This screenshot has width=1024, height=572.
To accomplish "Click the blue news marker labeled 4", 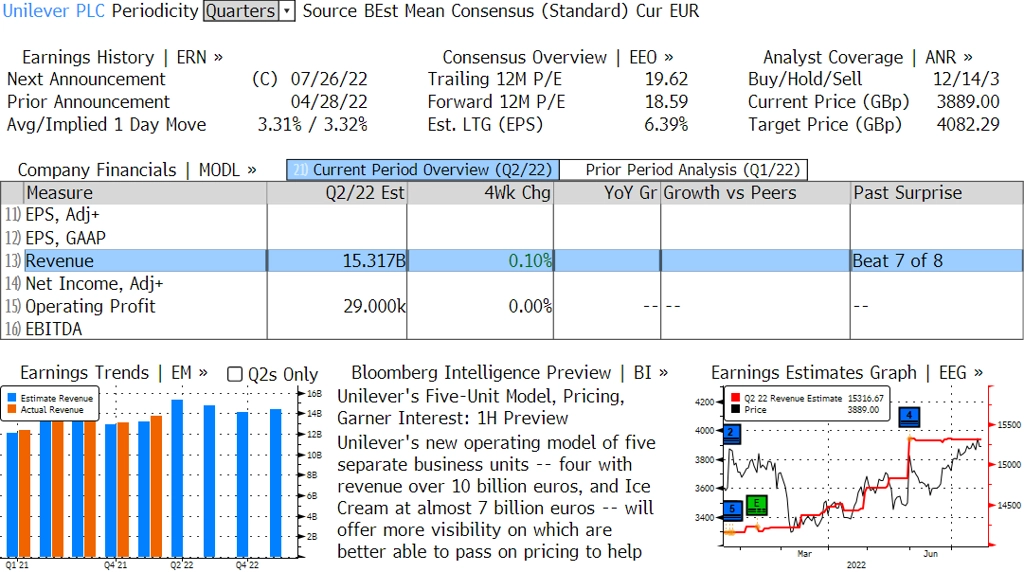I will [909, 416].
